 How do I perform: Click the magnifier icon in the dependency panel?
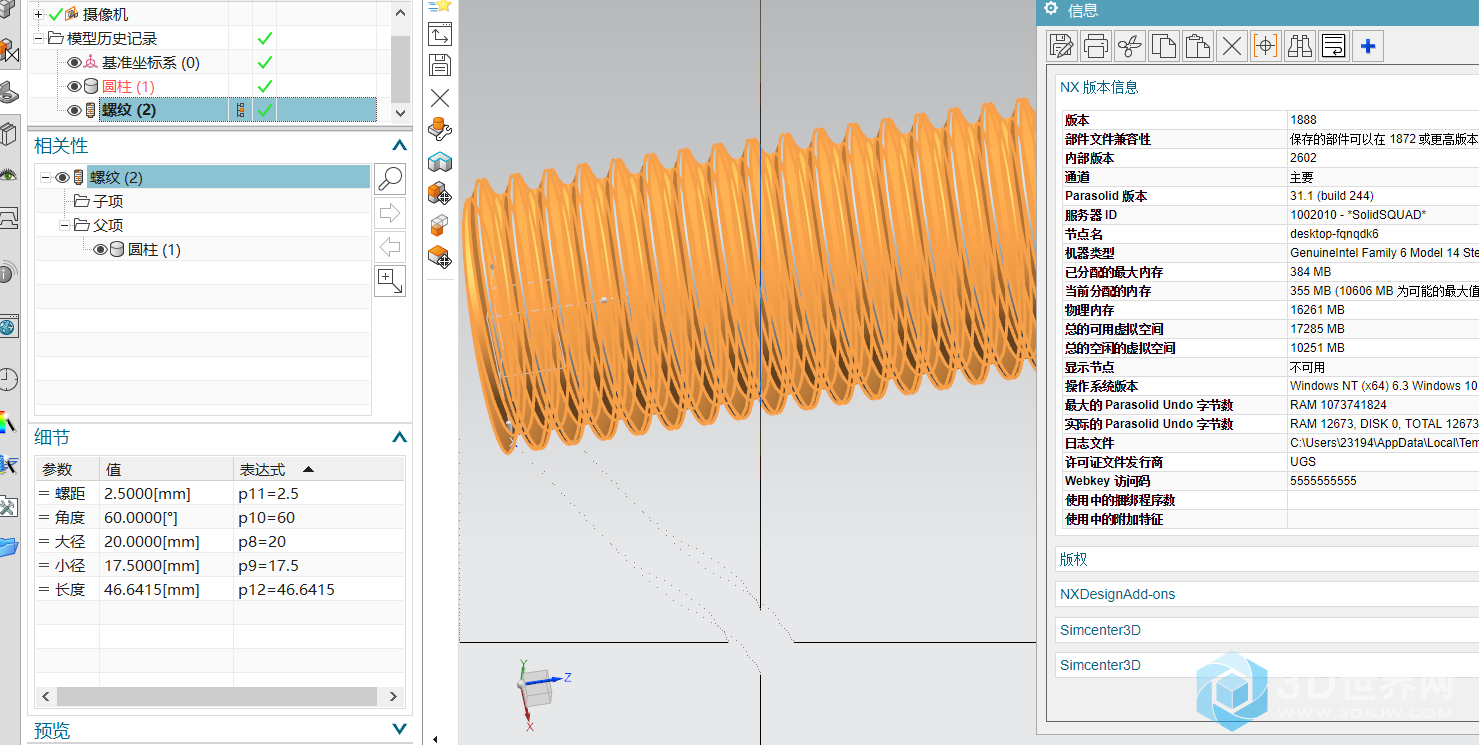coord(390,179)
